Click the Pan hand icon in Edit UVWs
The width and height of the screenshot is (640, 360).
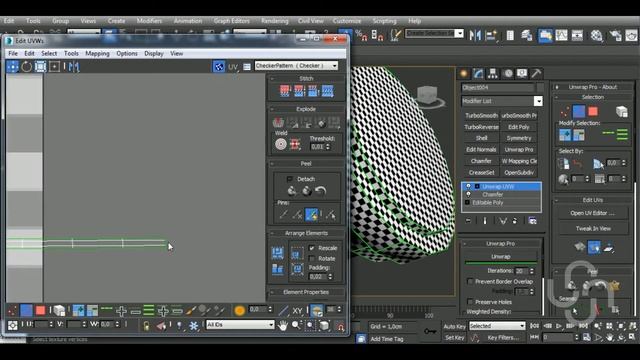(x=282, y=325)
